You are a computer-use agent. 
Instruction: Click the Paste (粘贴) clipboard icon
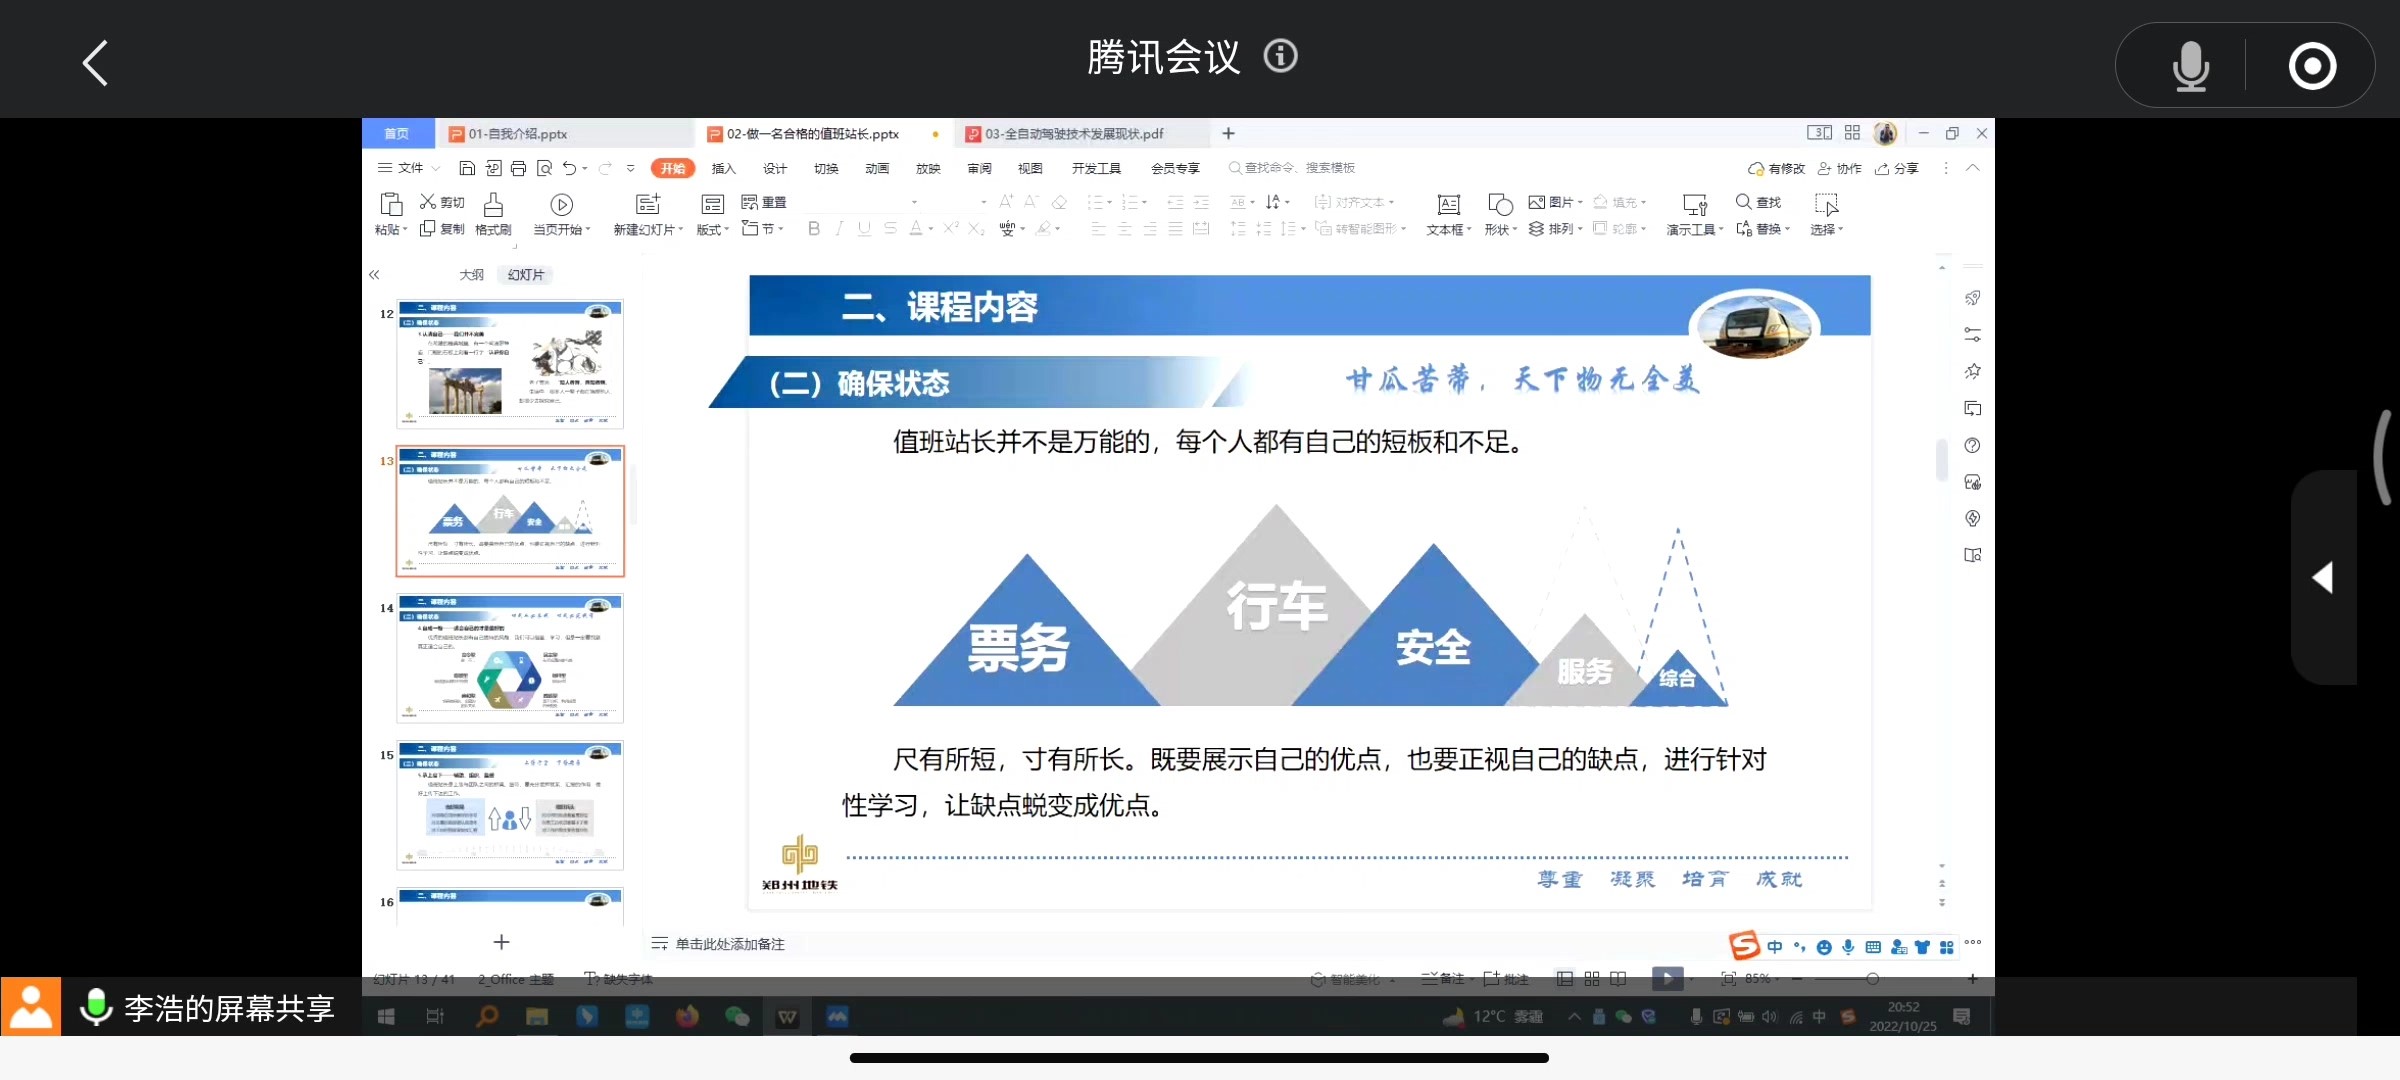[x=391, y=204]
